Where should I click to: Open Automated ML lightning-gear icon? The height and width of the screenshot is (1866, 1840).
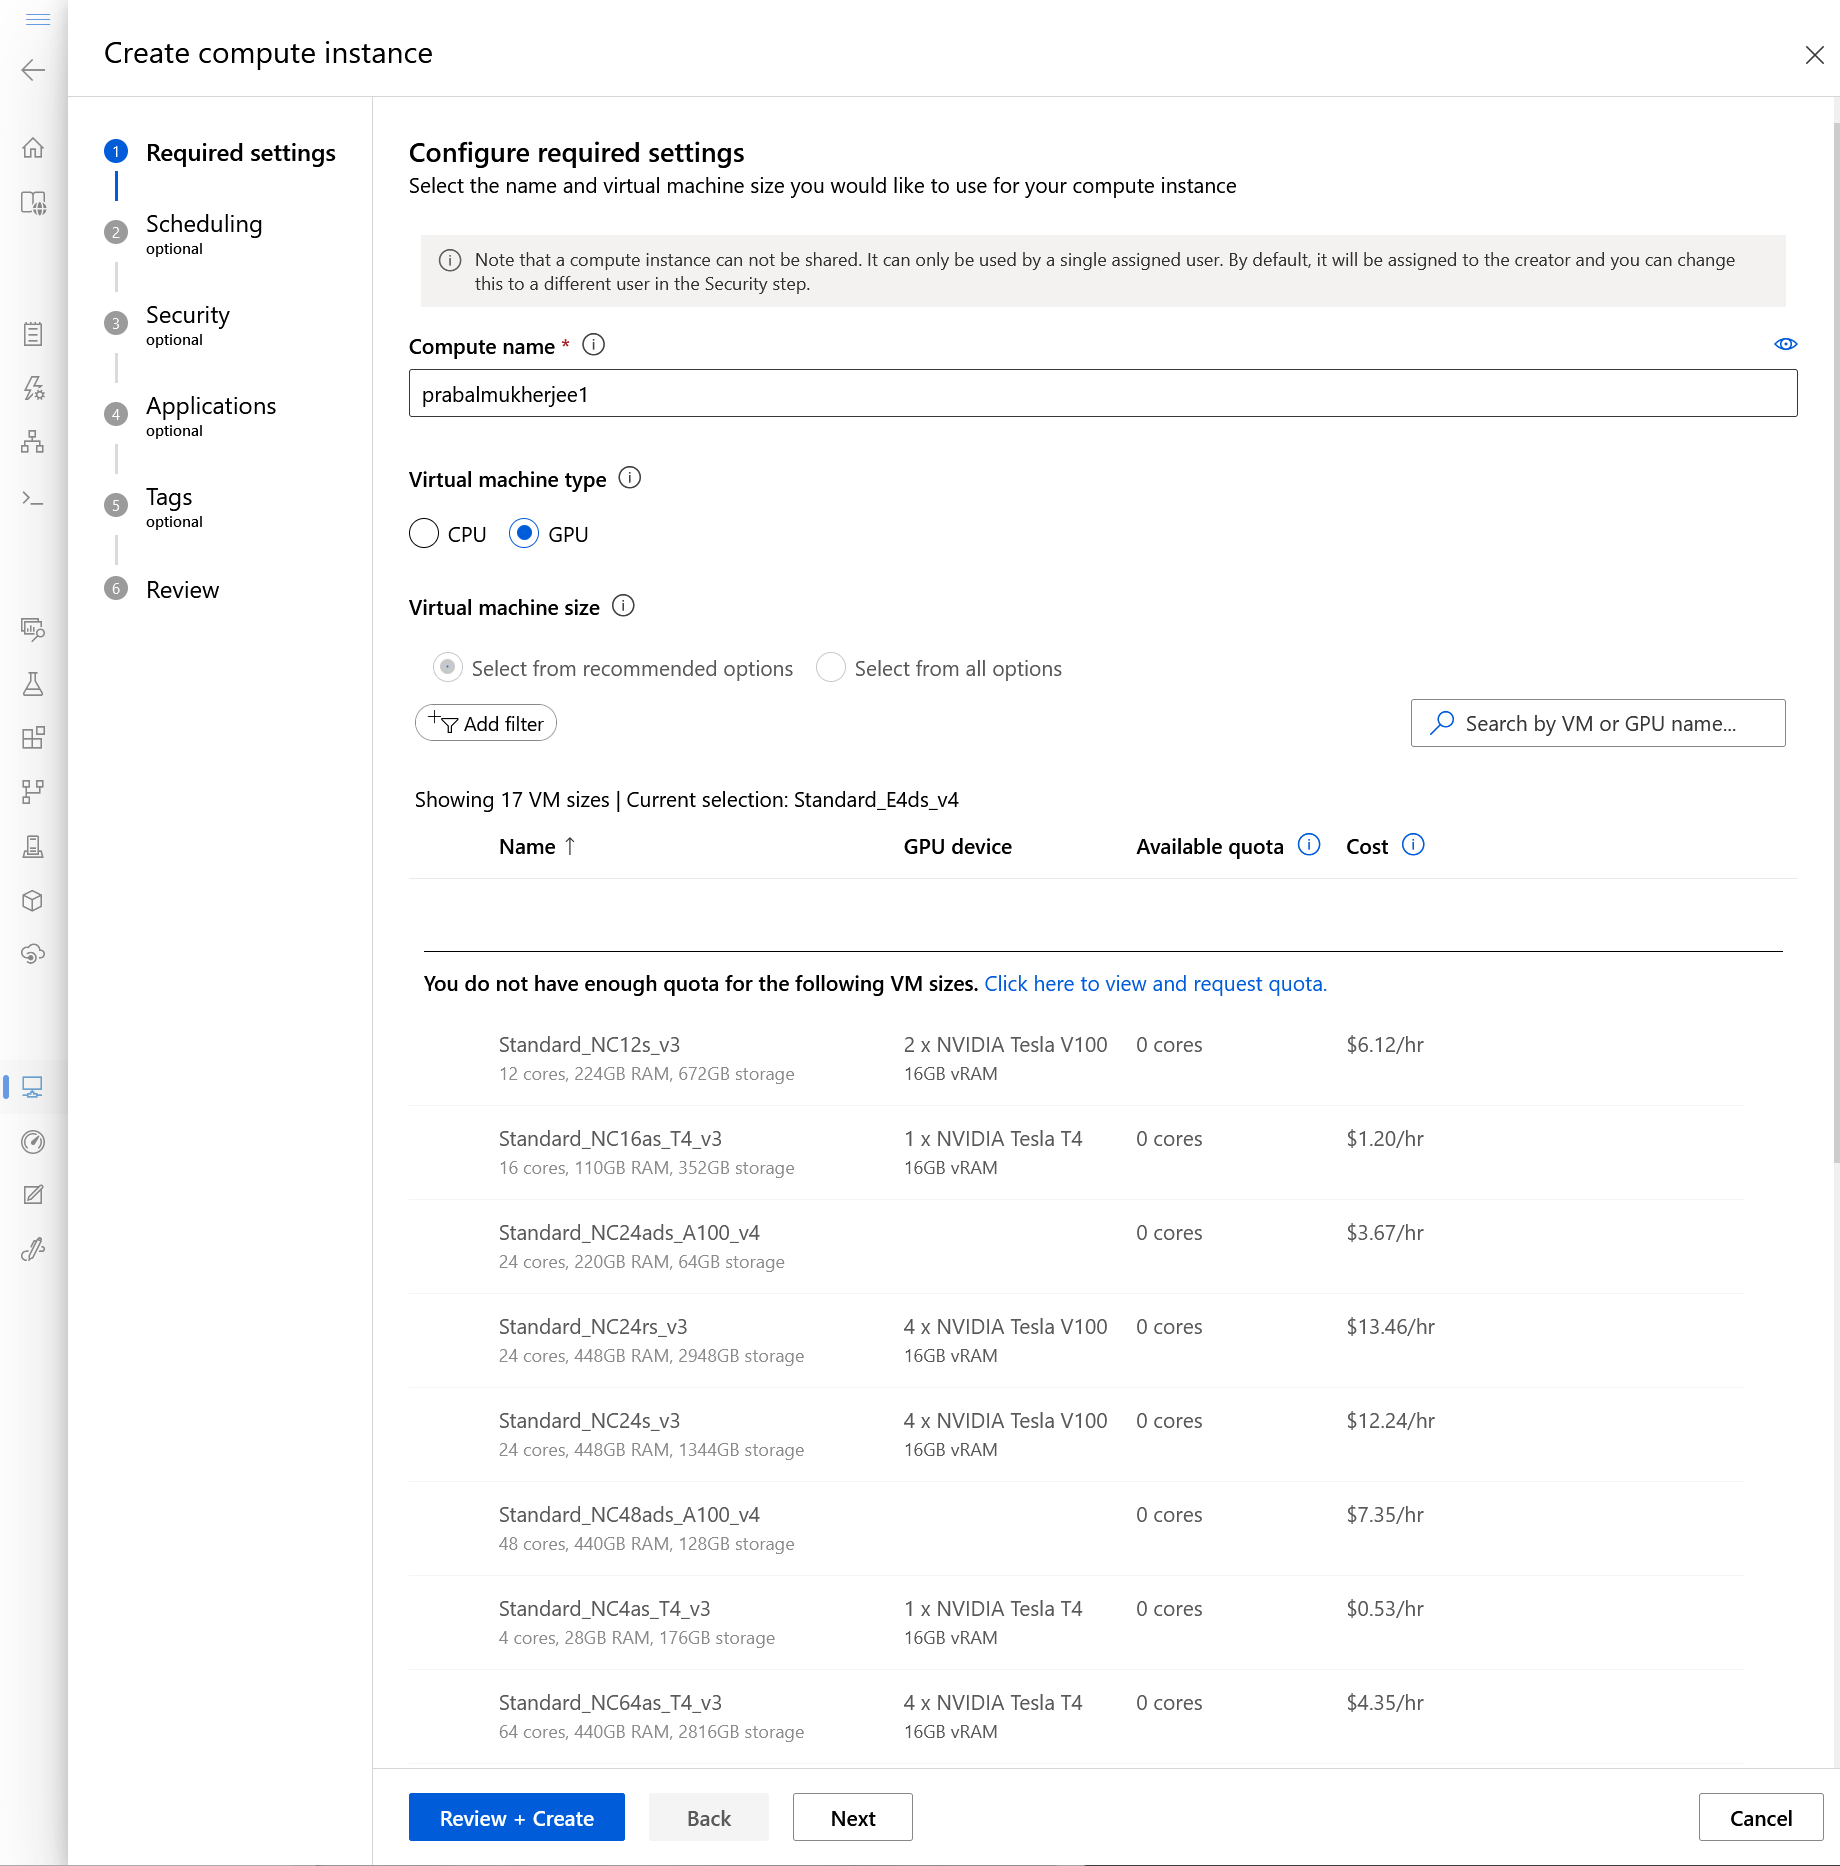33,388
